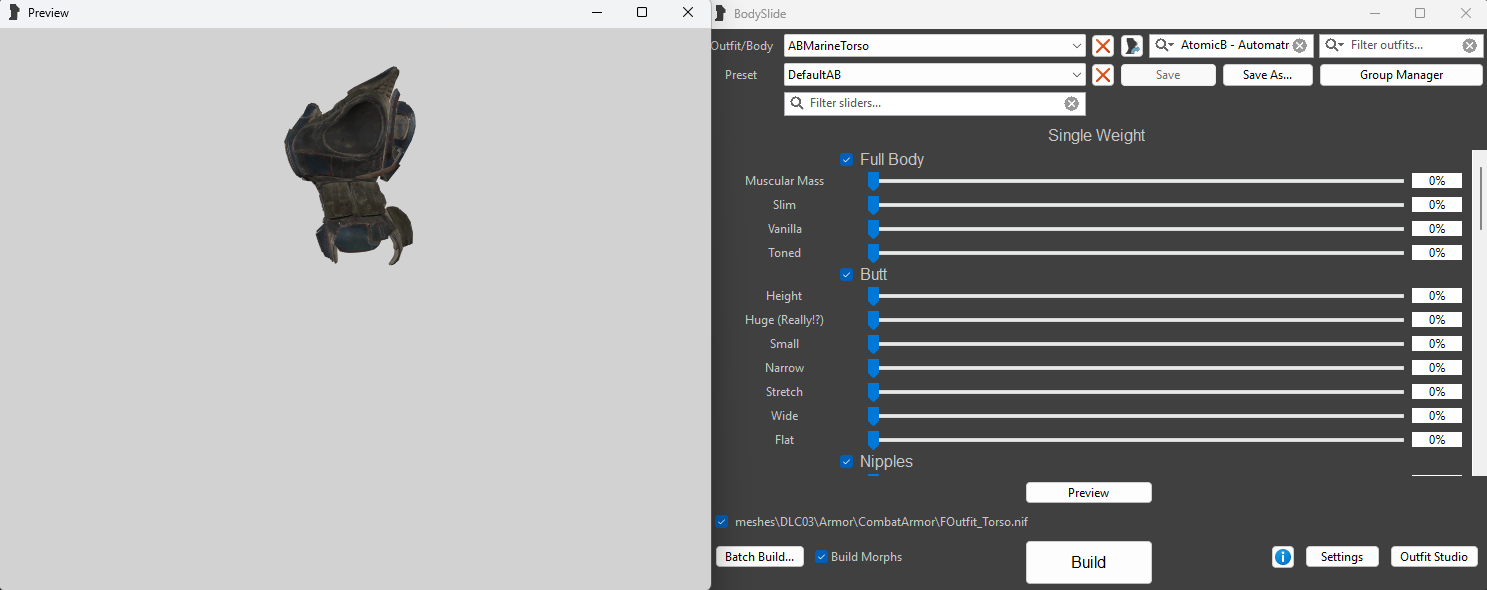Click the Filter outfits magnifier icon
Screen dimensions: 1487x590
click(1335, 46)
